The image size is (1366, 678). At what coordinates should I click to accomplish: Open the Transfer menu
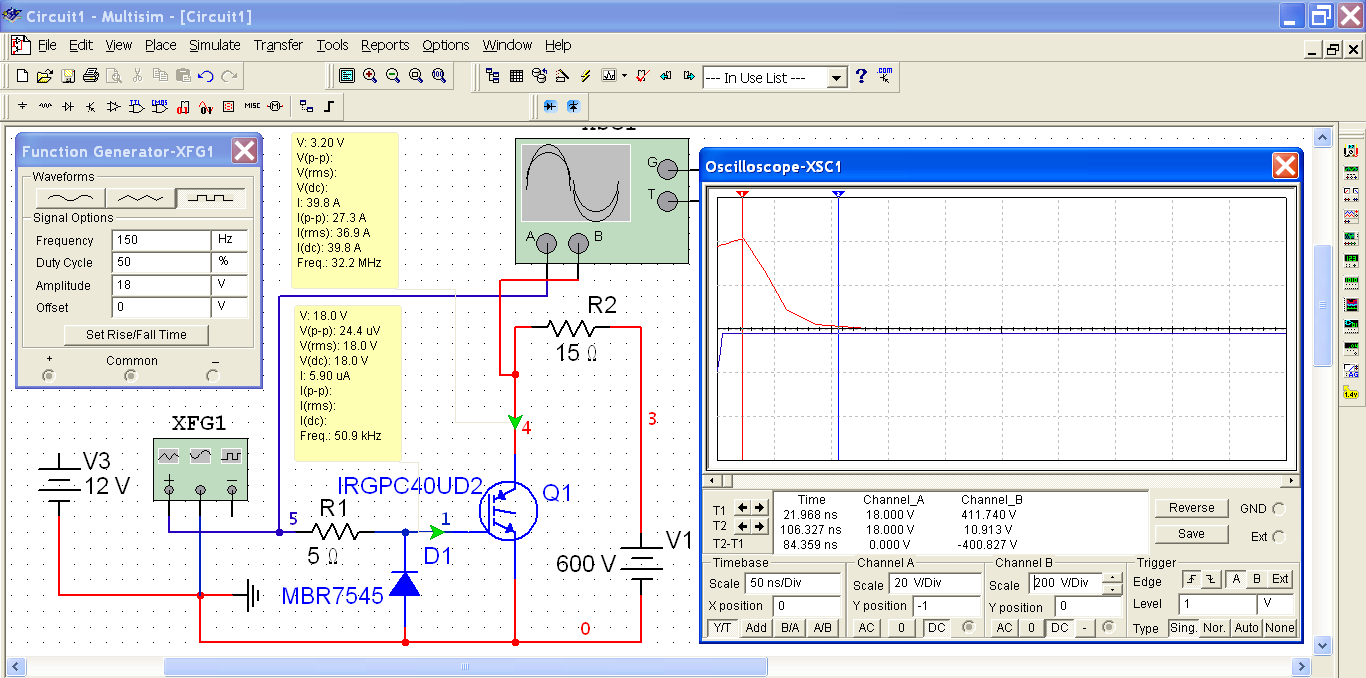[x=278, y=45]
